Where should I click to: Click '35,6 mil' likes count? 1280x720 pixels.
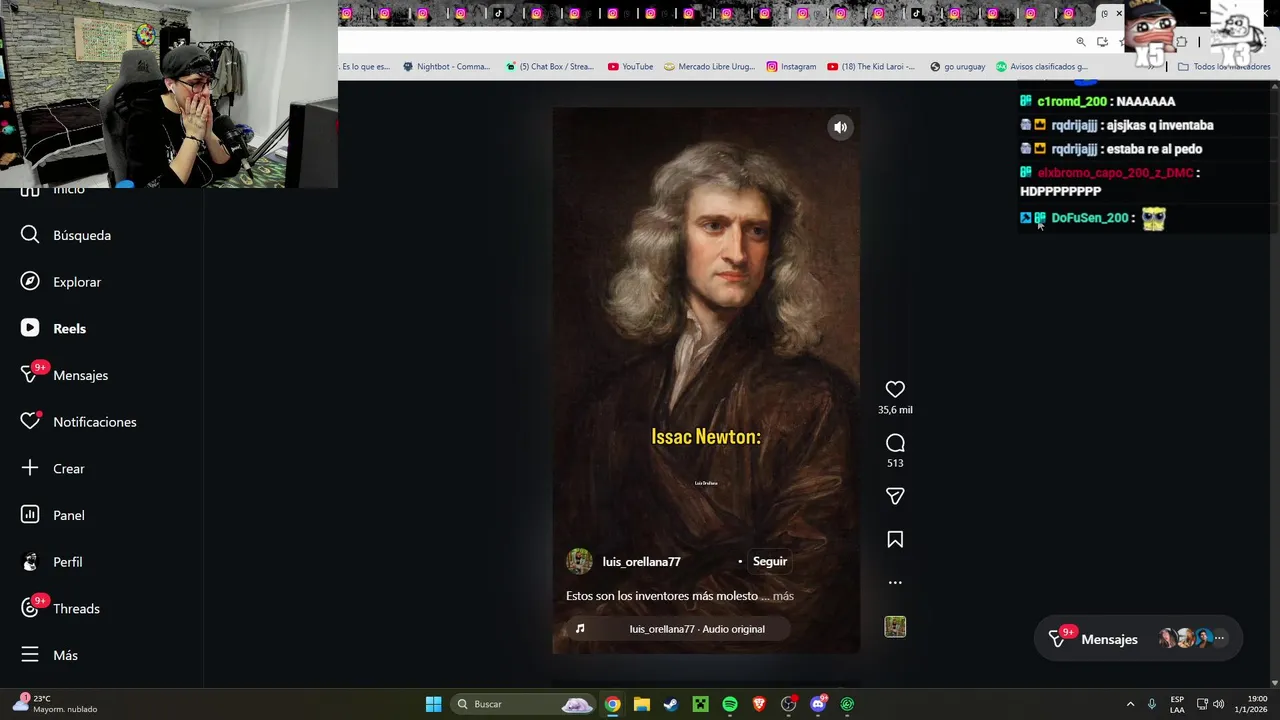895,410
